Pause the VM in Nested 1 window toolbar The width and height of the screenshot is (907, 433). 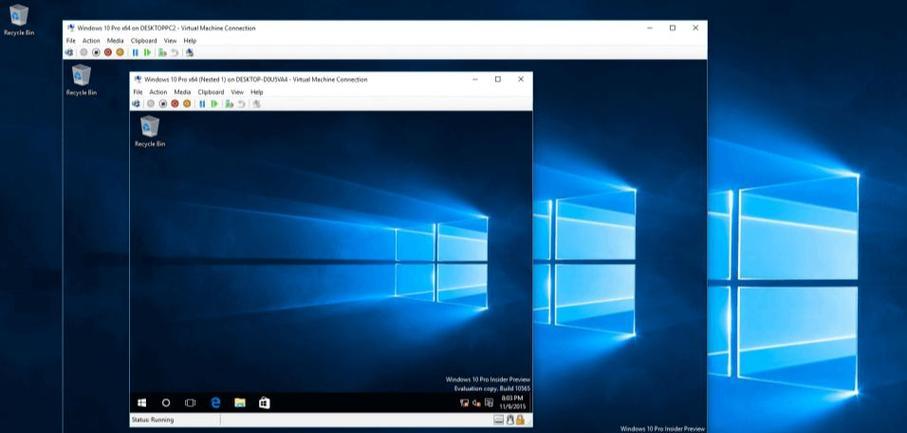(202, 103)
